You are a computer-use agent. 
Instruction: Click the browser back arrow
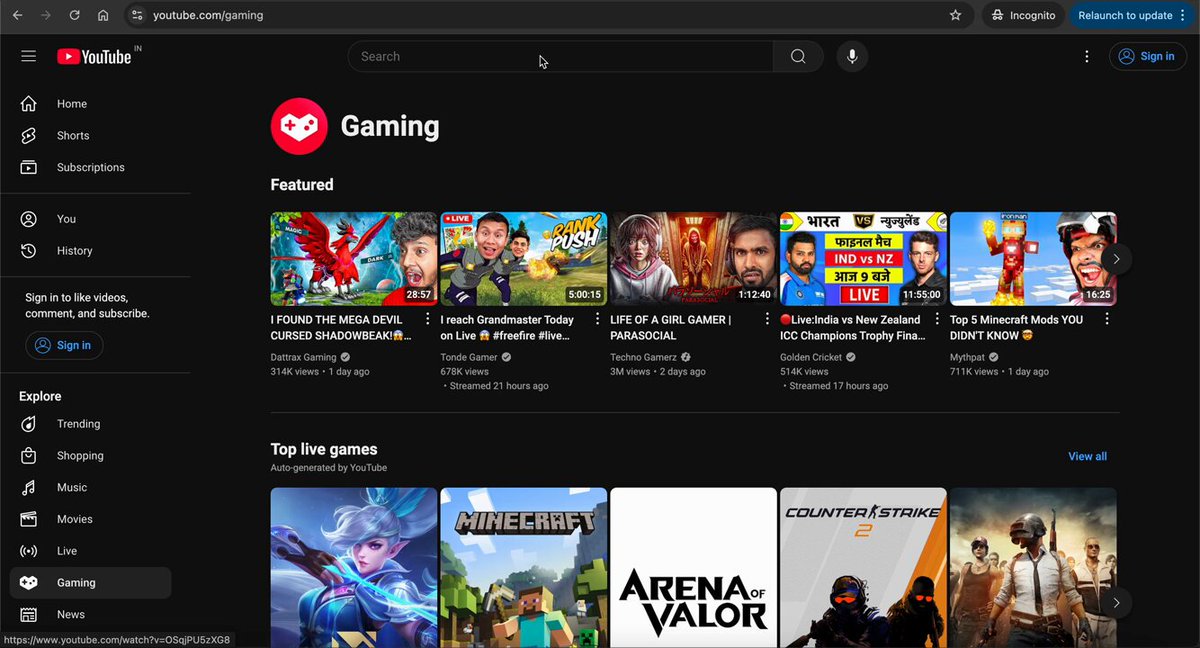[17, 15]
